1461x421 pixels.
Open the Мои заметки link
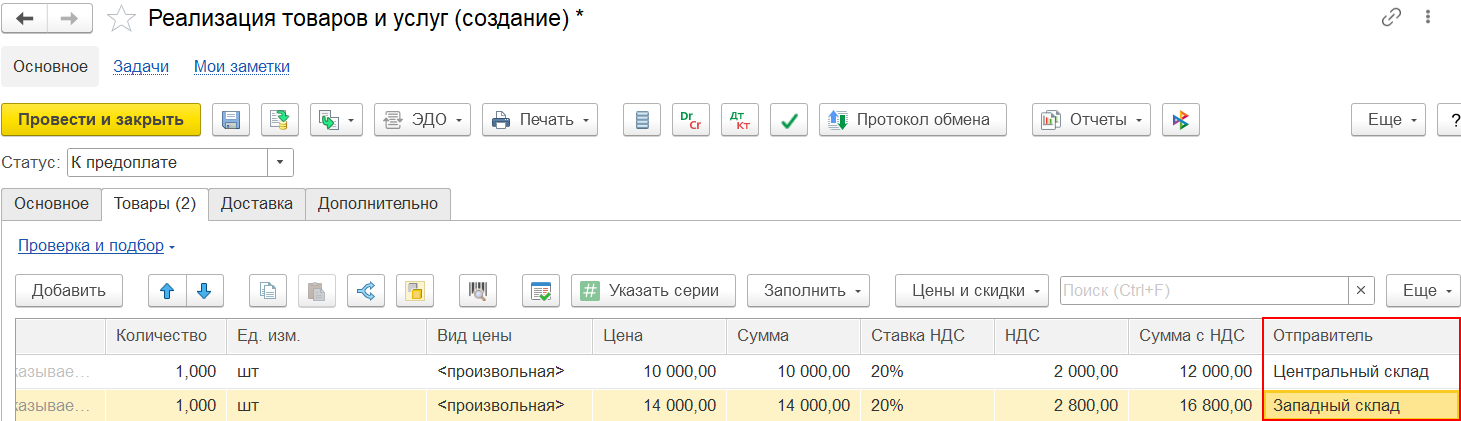(x=242, y=67)
